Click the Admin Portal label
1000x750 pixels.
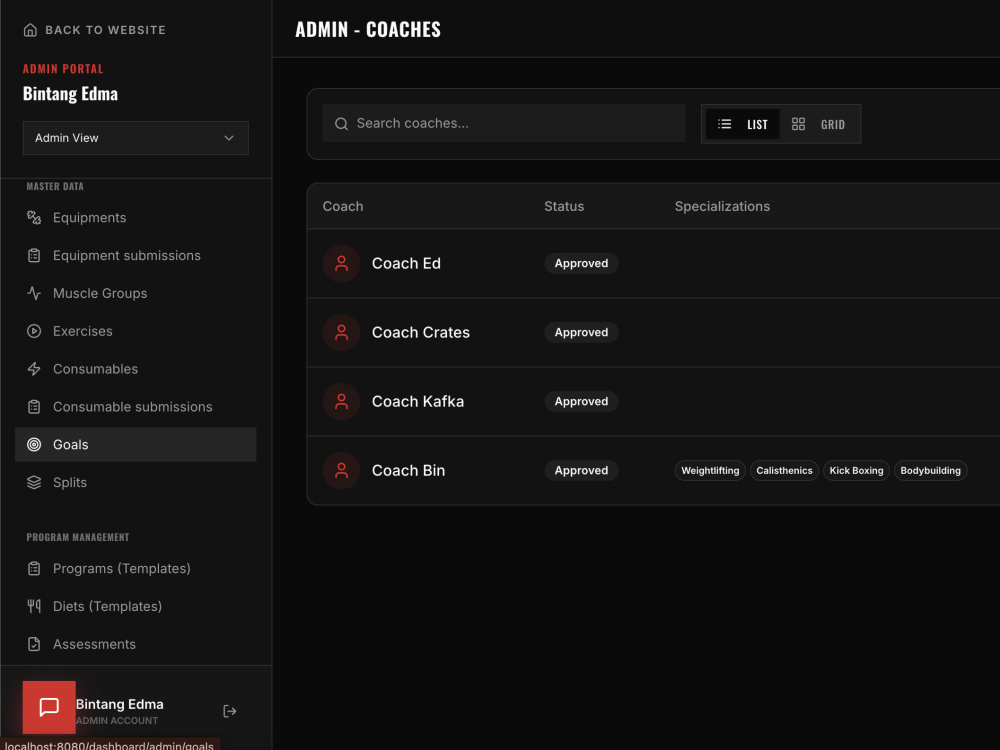click(63, 69)
